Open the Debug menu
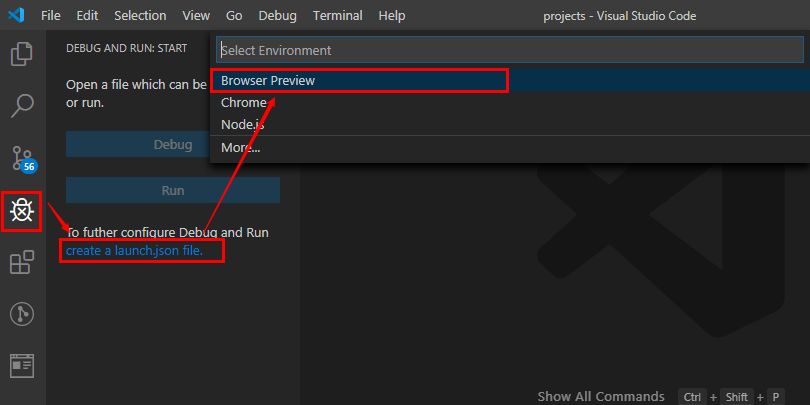 coord(278,16)
